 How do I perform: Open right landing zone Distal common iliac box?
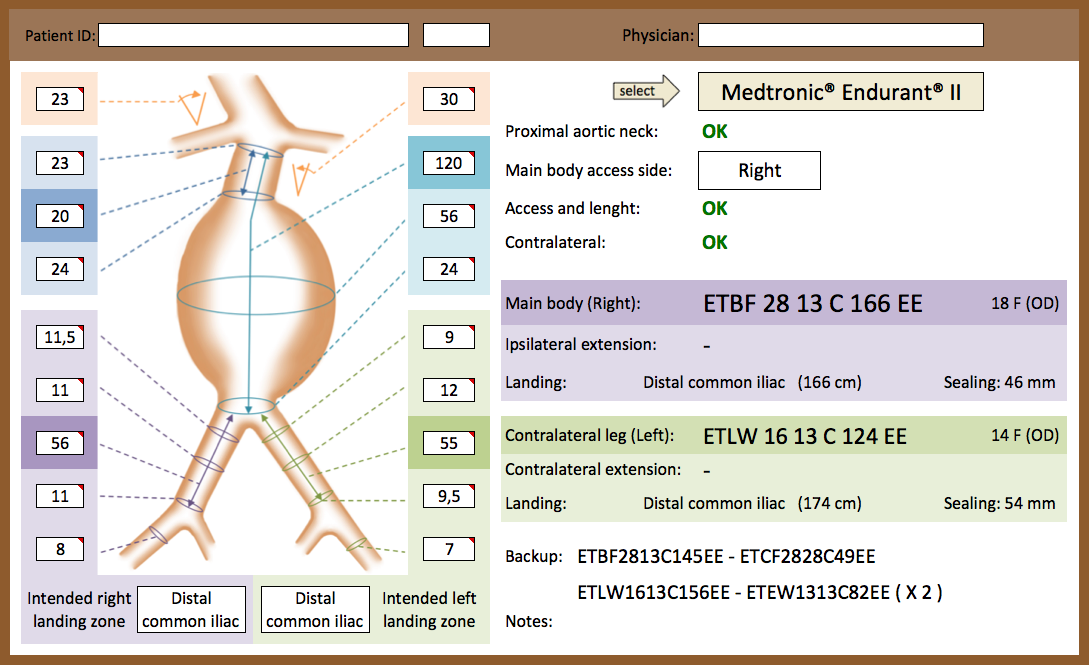click(191, 609)
